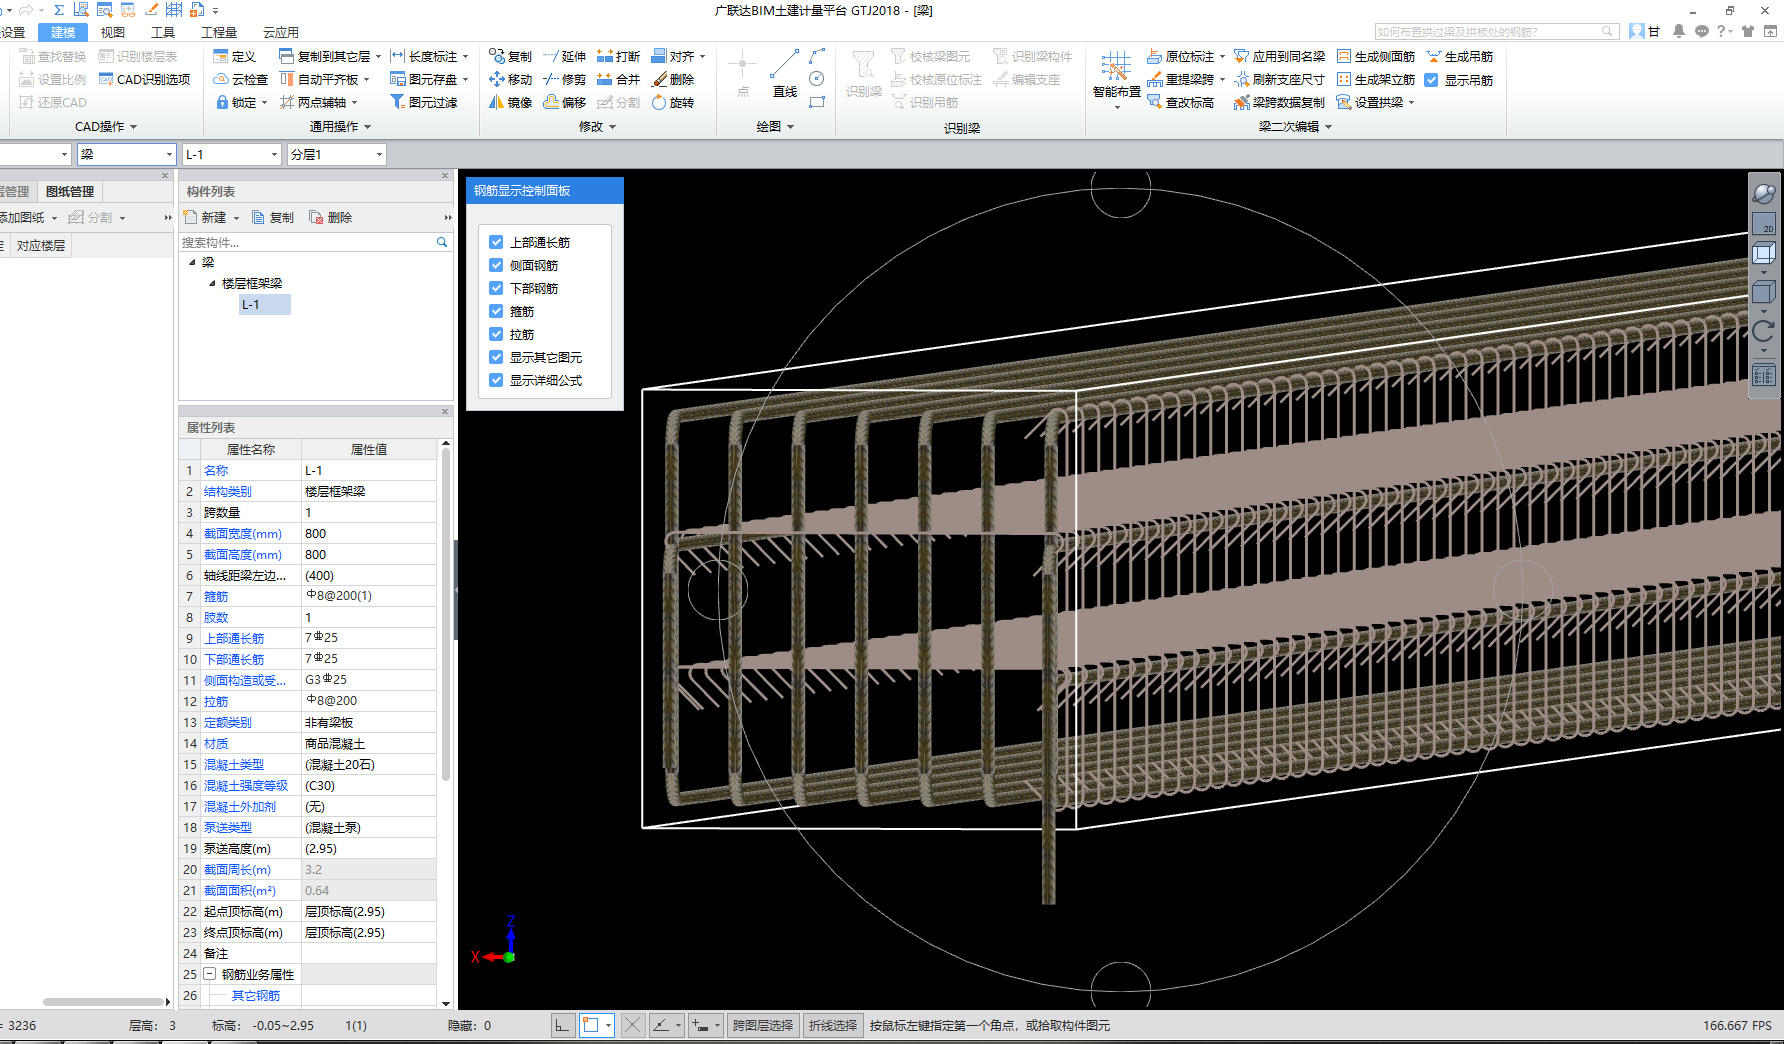
Task: Toggle 箍筋 stirrup display checkbox
Action: [496, 311]
